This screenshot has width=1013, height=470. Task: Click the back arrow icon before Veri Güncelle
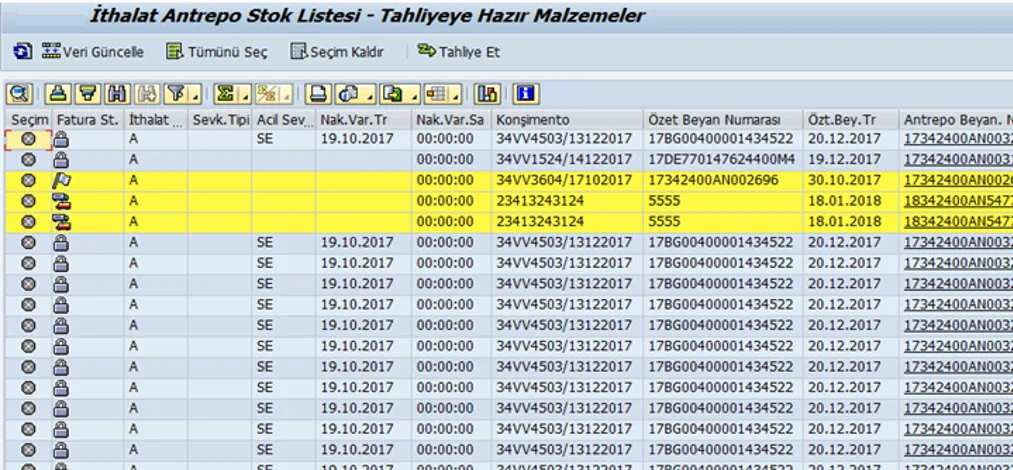click(x=23, y=52)
